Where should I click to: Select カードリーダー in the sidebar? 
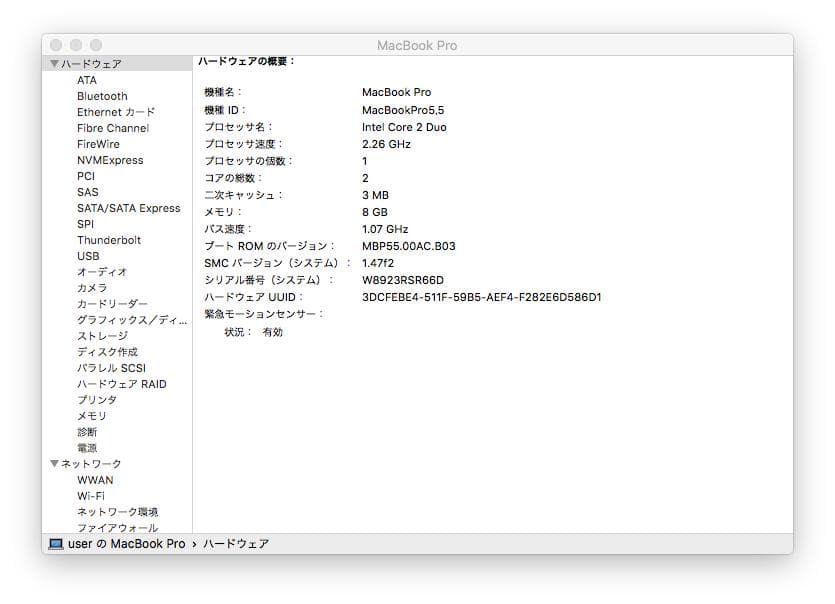pyautogui.click(x=112, y=304)
